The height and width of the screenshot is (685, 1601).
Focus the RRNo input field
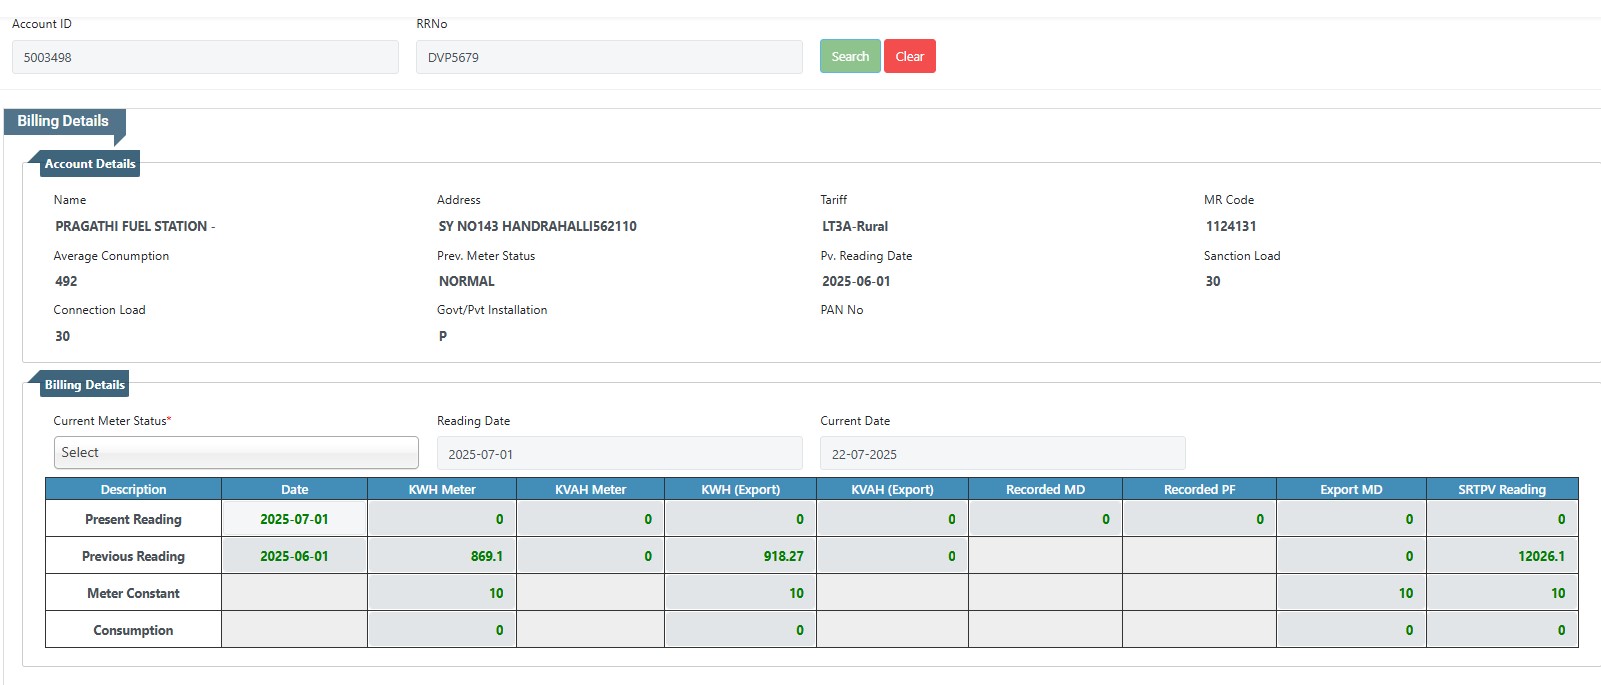pyautogui.click(x=609, y=57)
